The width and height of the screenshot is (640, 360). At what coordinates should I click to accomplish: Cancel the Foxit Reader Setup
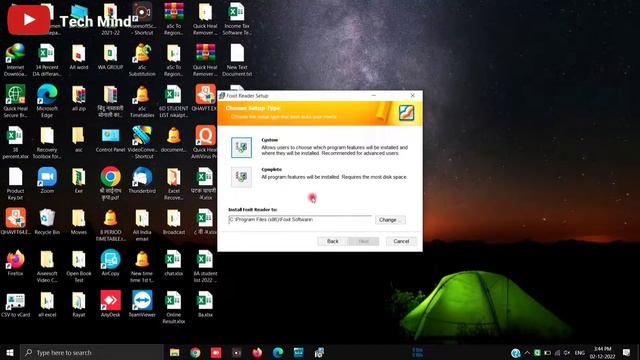click(401, 241)
